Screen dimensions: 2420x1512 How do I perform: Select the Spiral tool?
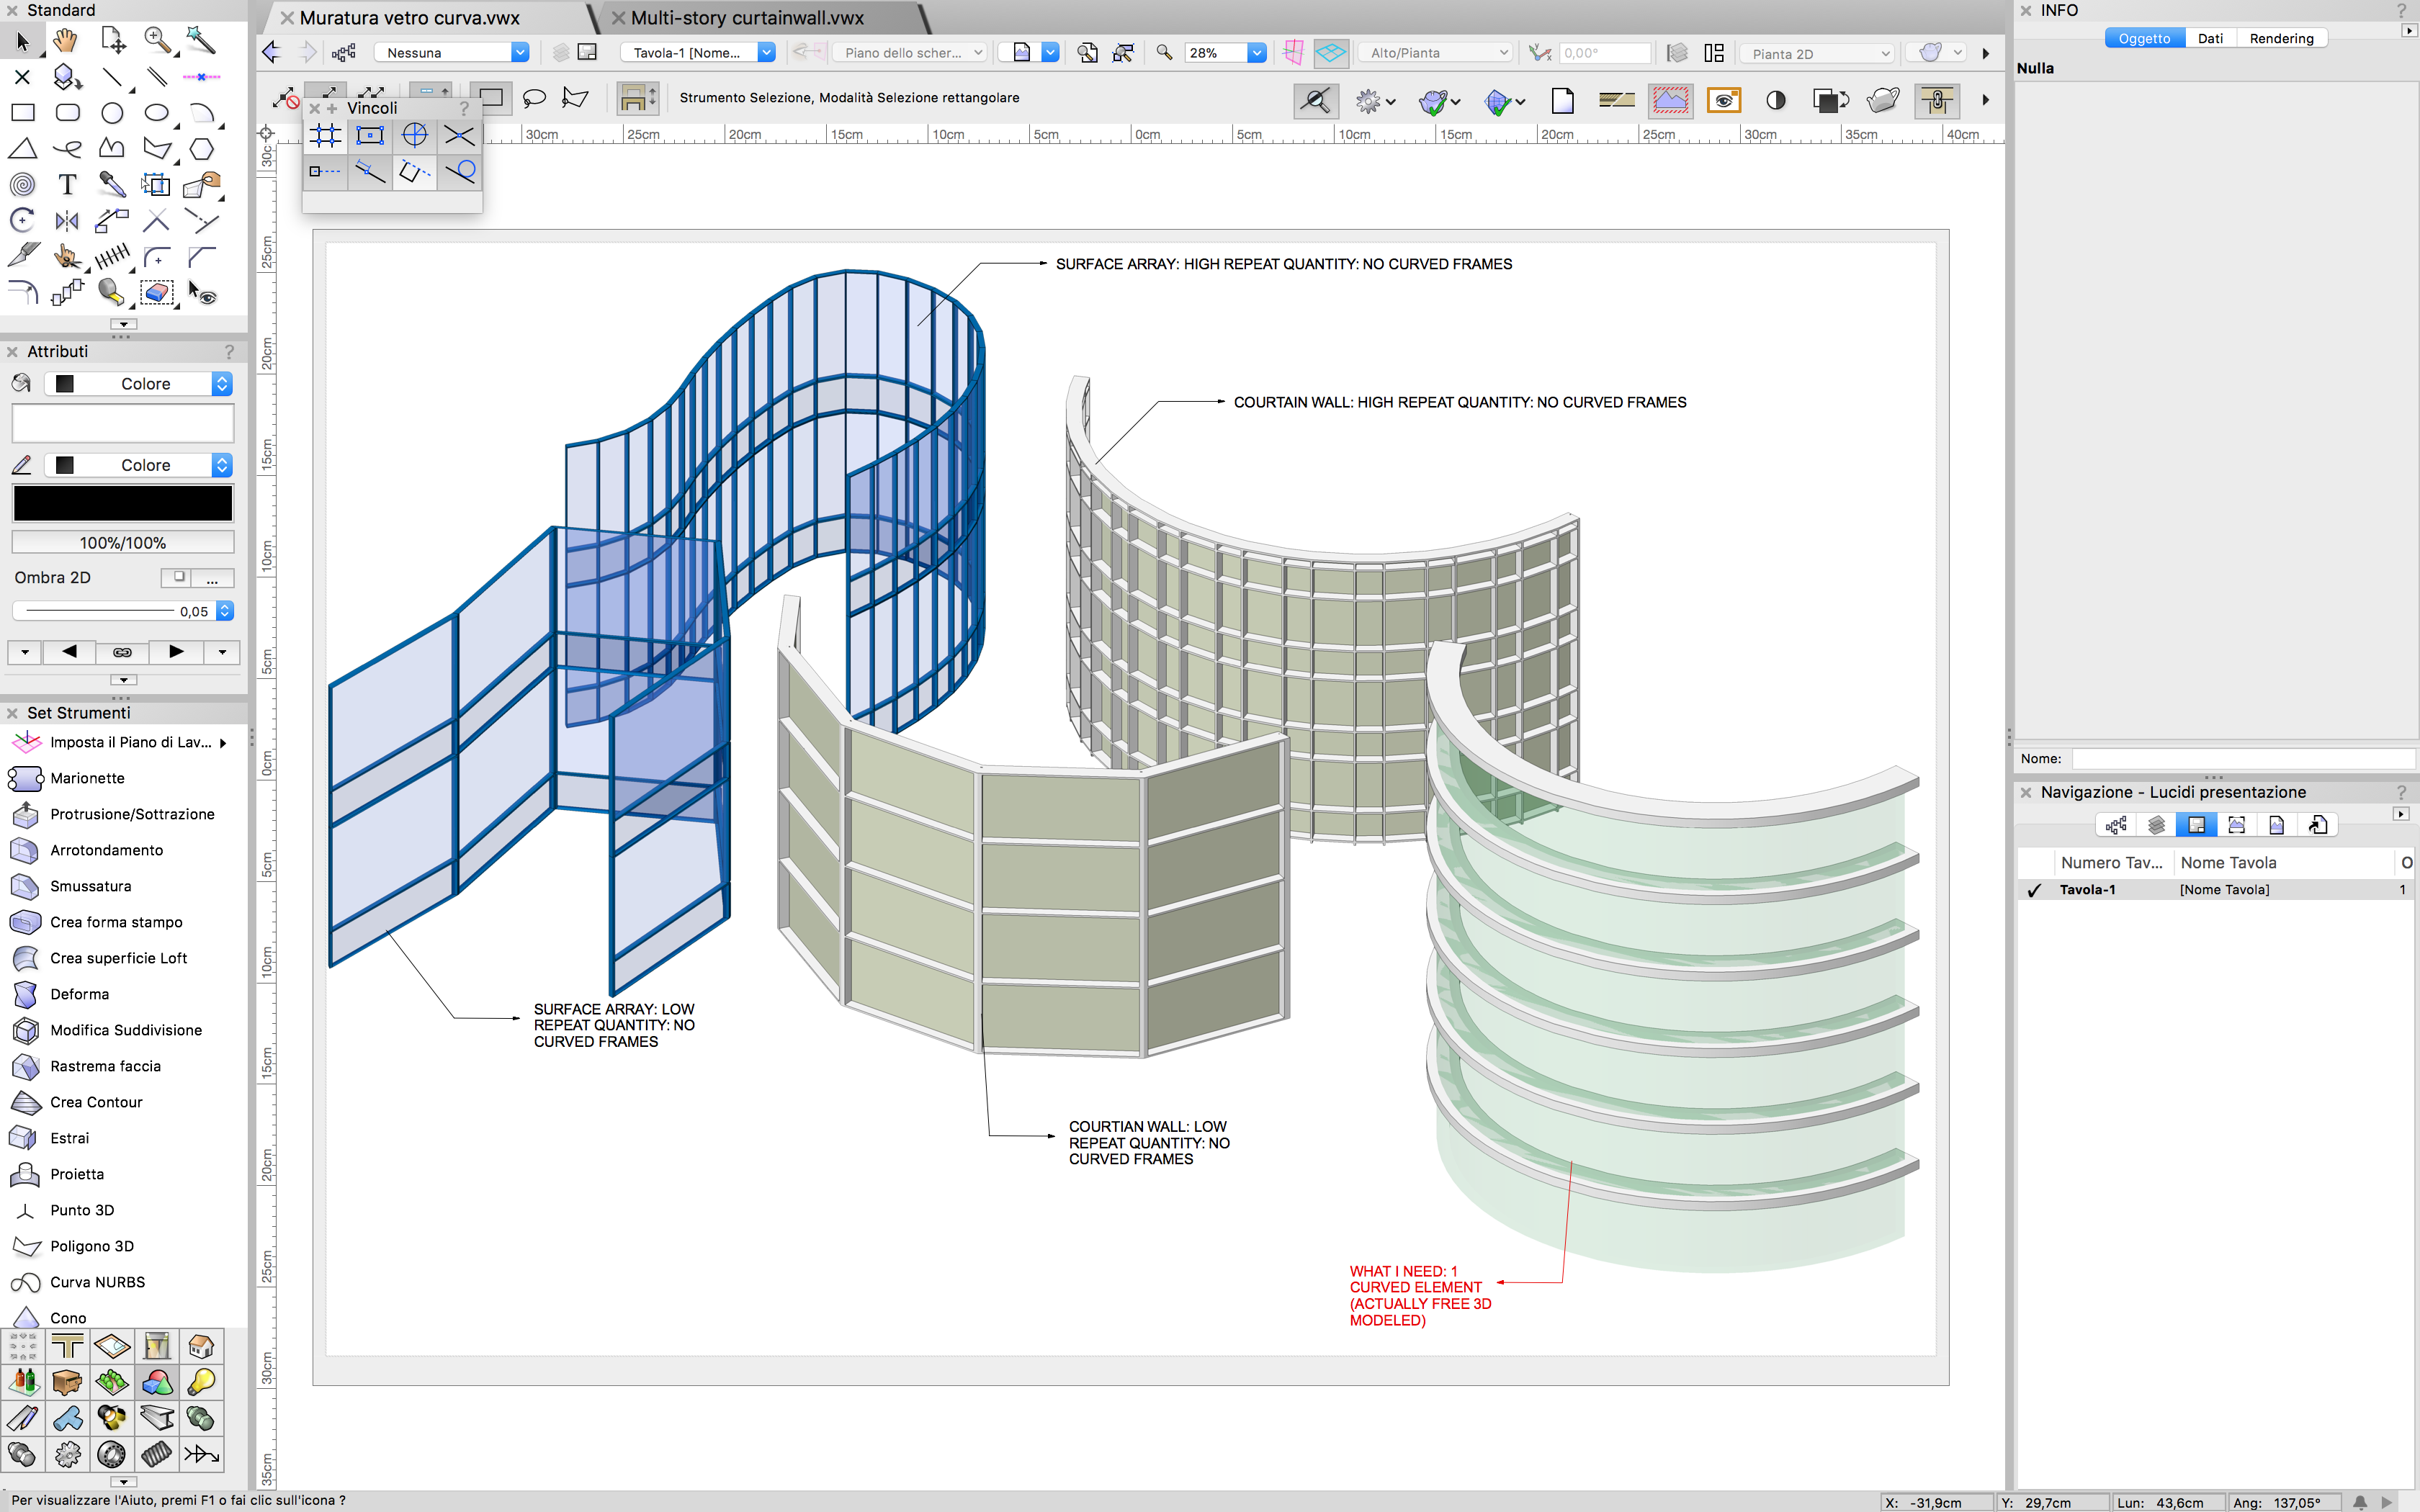tap(22, 185)
